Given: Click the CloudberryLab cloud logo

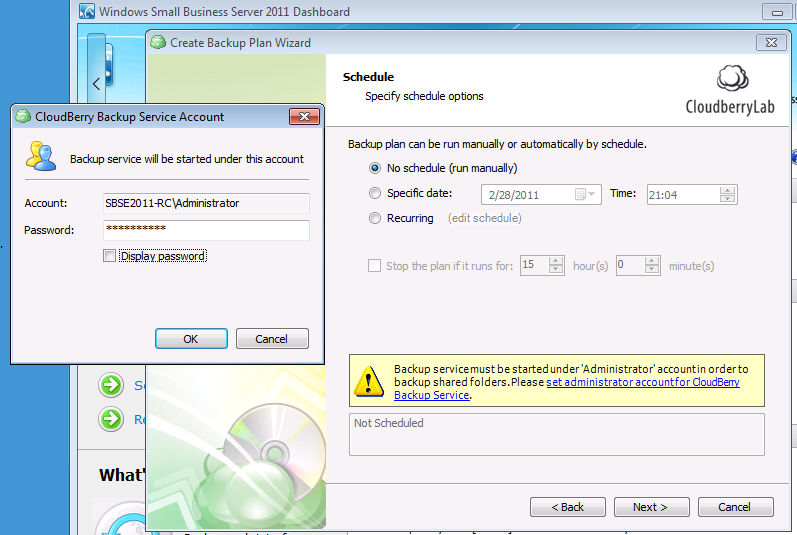Looking at the screenshot, I should click(x=732, y=78).
